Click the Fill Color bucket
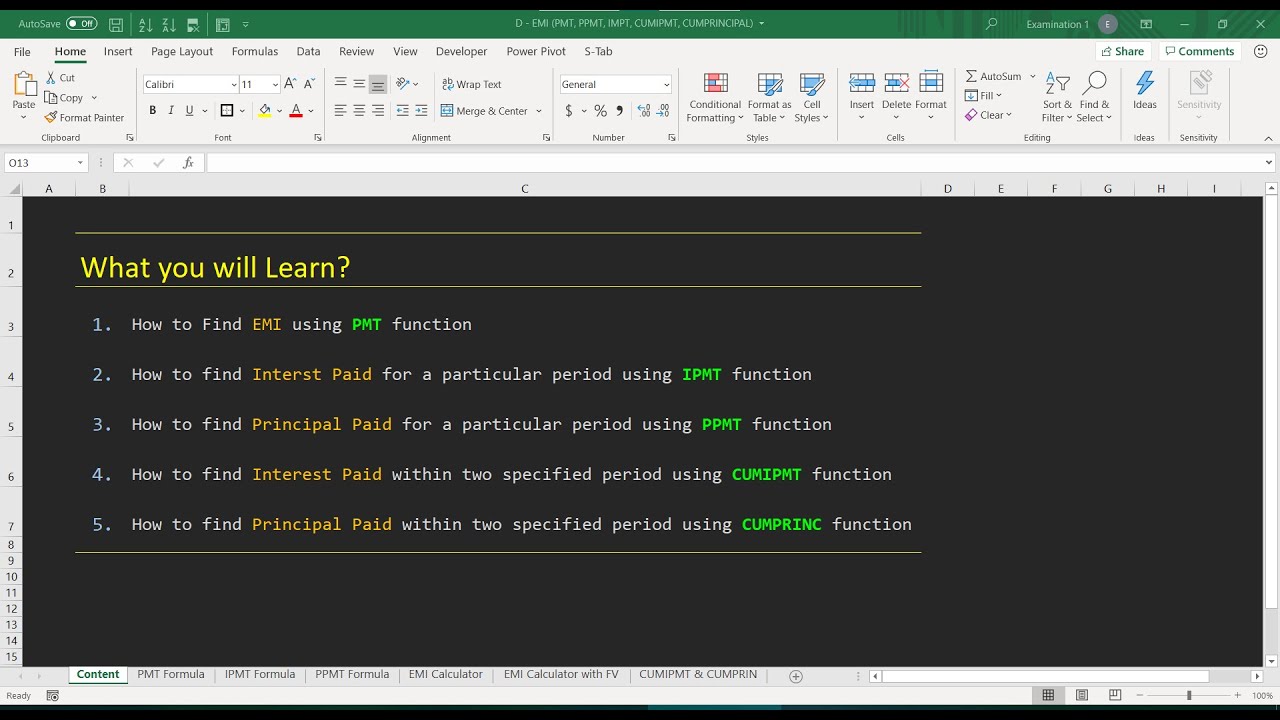This screenshot has height=720, width=1280. (264, 111)
